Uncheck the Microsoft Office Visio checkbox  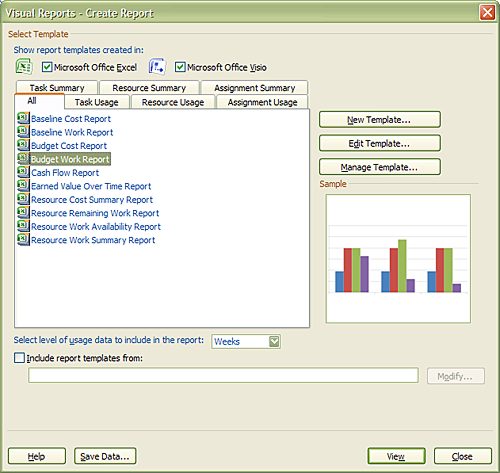tap(180, 67)
